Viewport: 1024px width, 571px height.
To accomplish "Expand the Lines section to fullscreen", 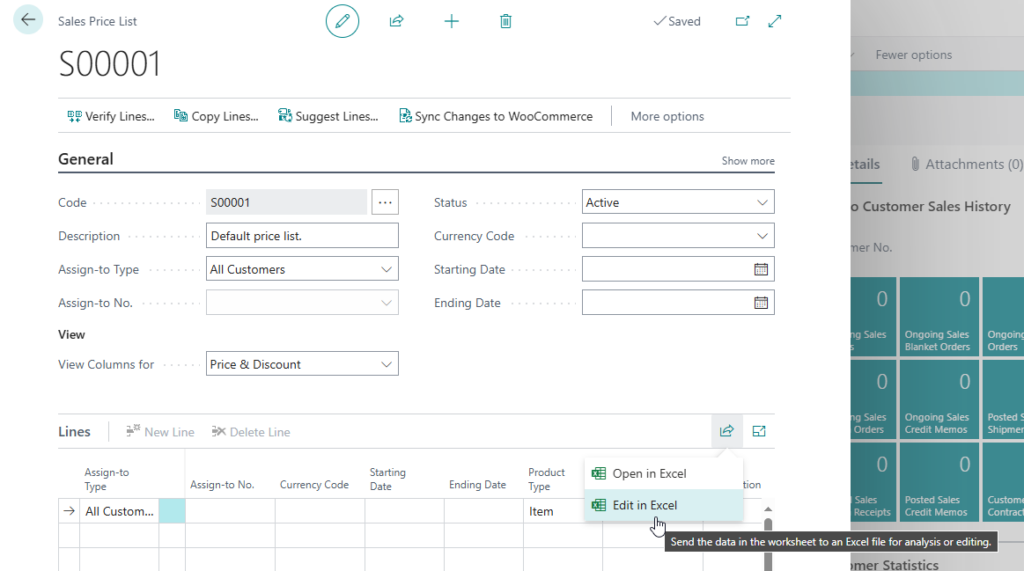I will 759,431.
